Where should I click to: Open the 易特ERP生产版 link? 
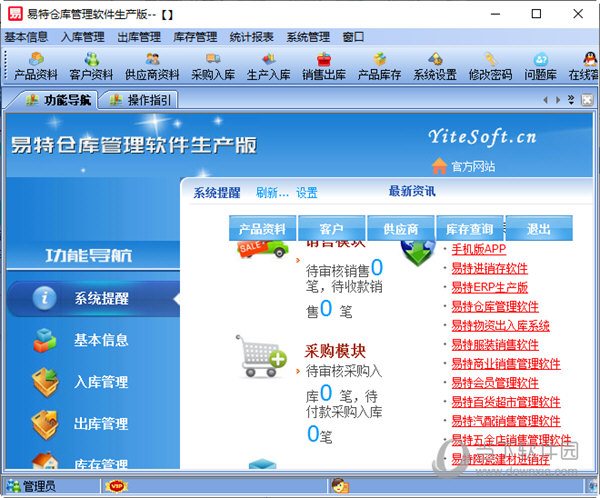pyautogui.click(x=489, y=287)
